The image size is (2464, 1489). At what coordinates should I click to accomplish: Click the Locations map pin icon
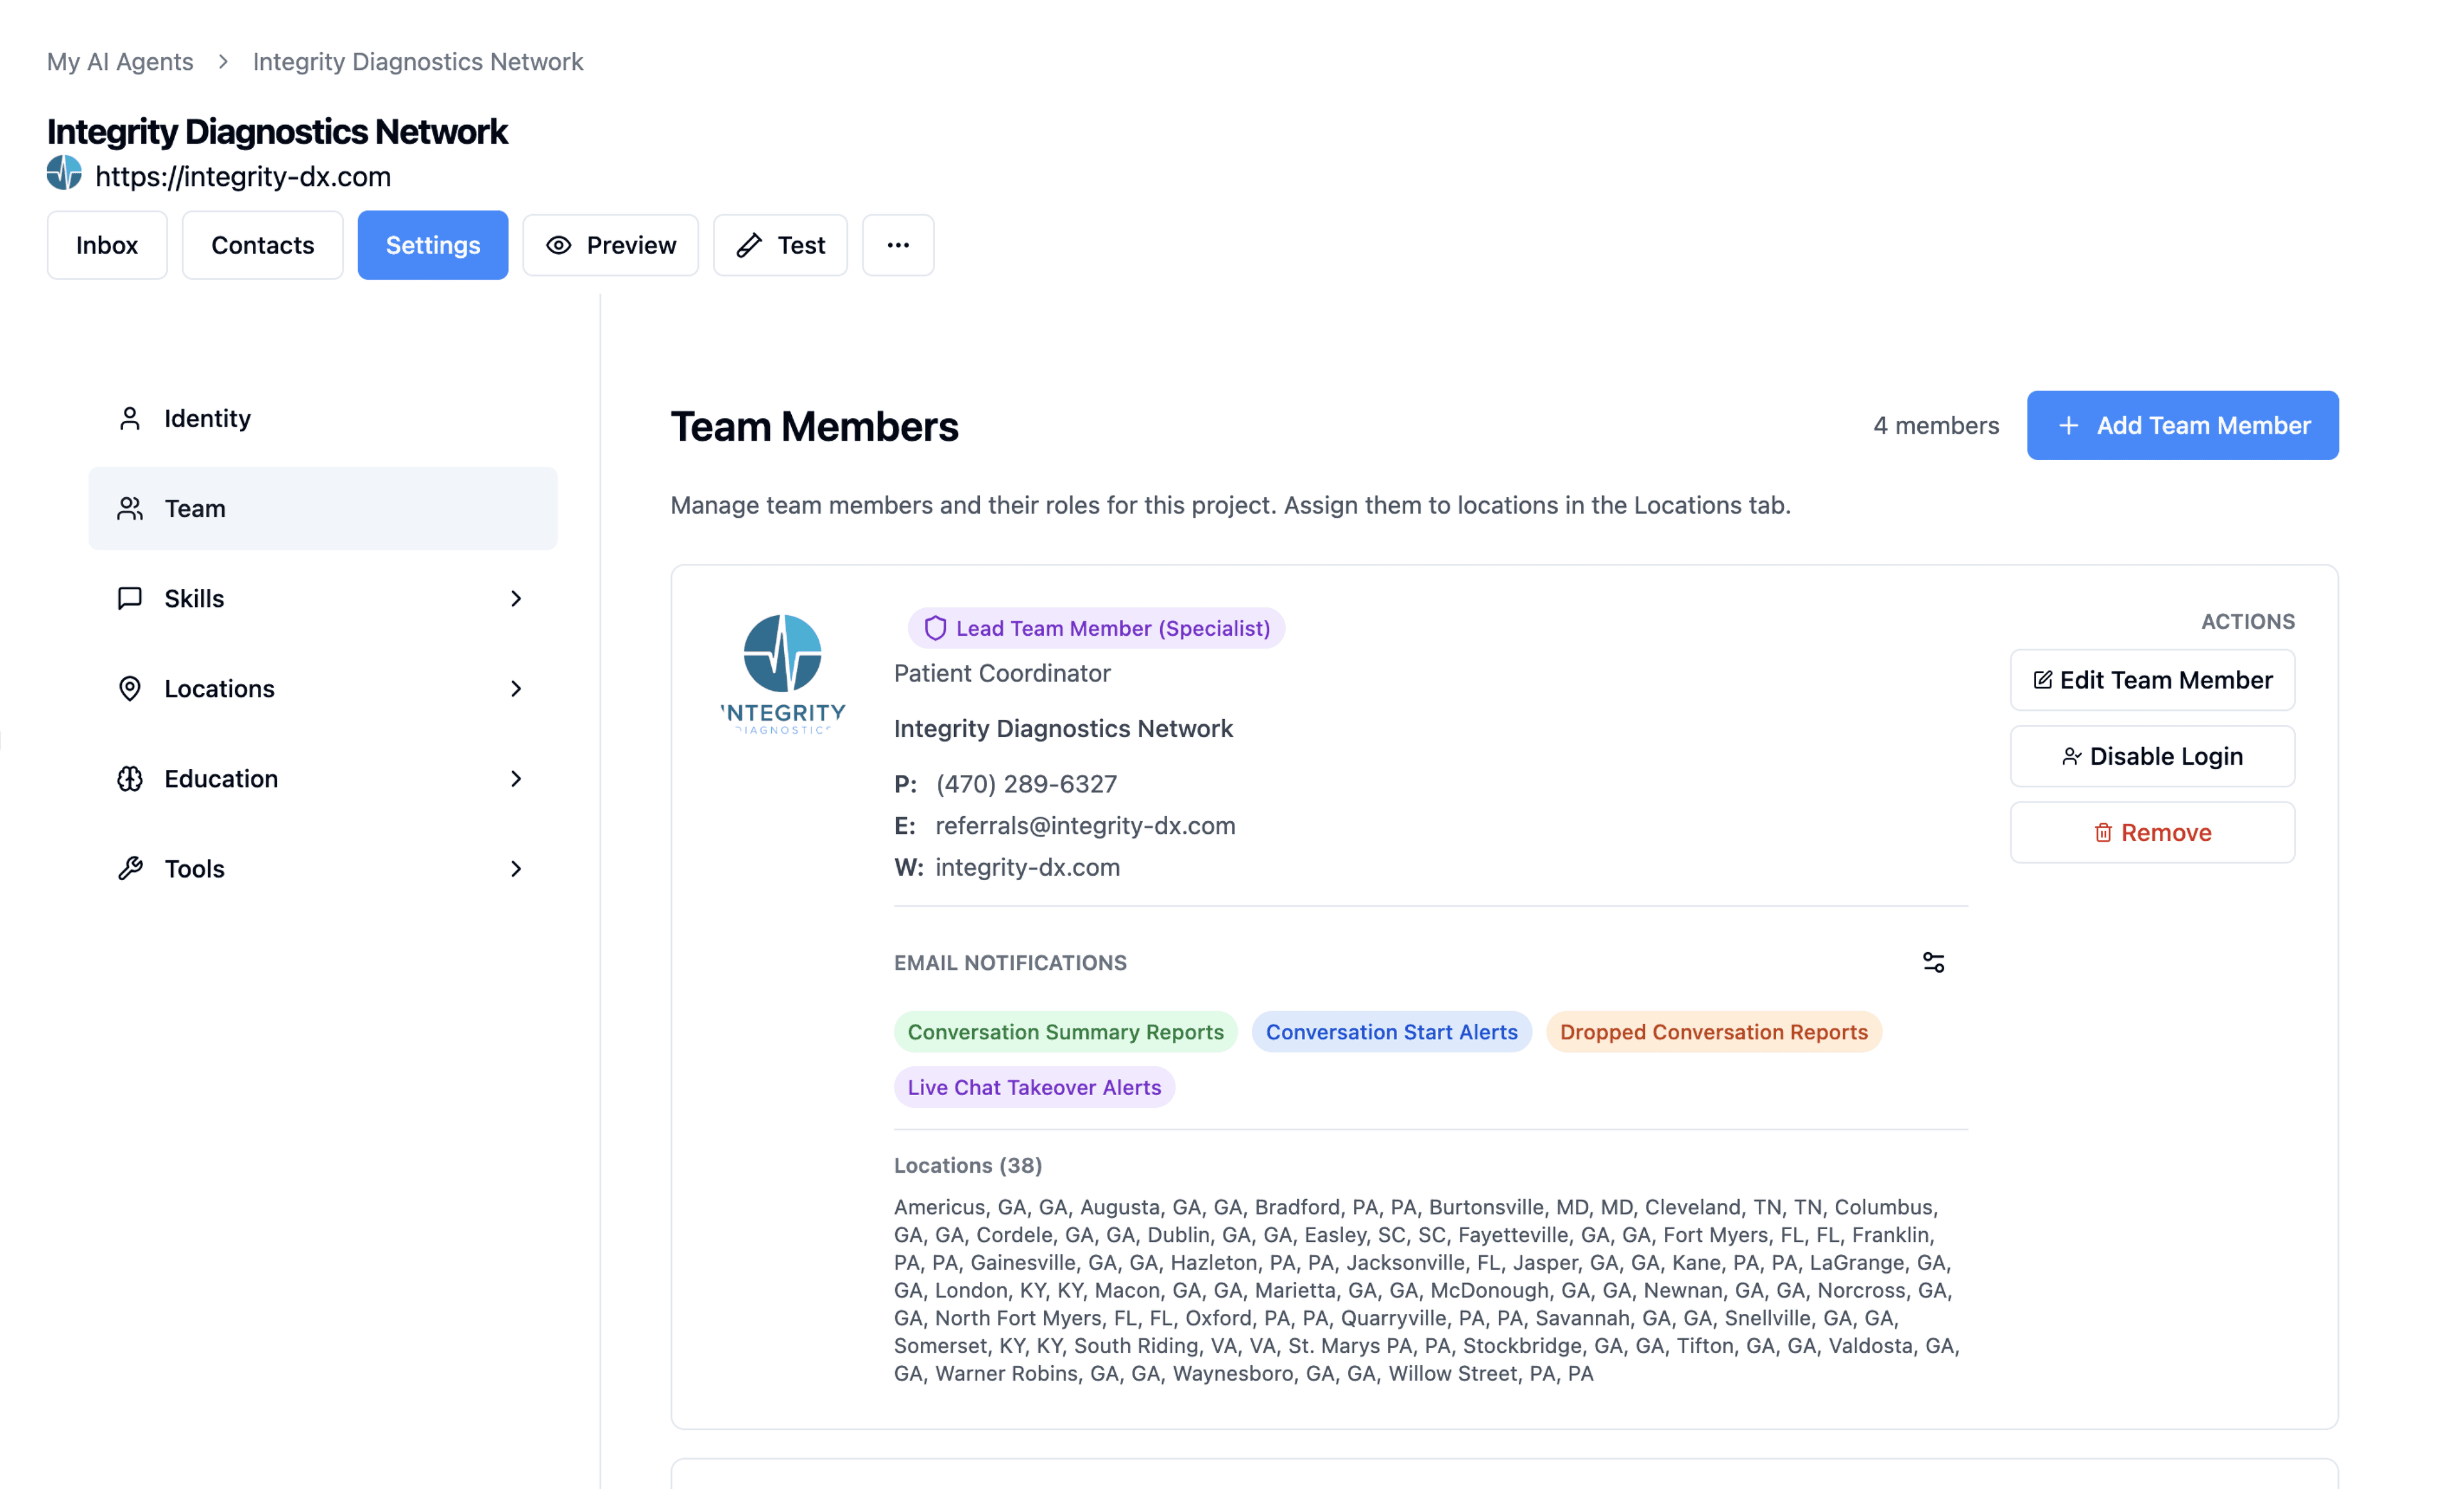130,688
